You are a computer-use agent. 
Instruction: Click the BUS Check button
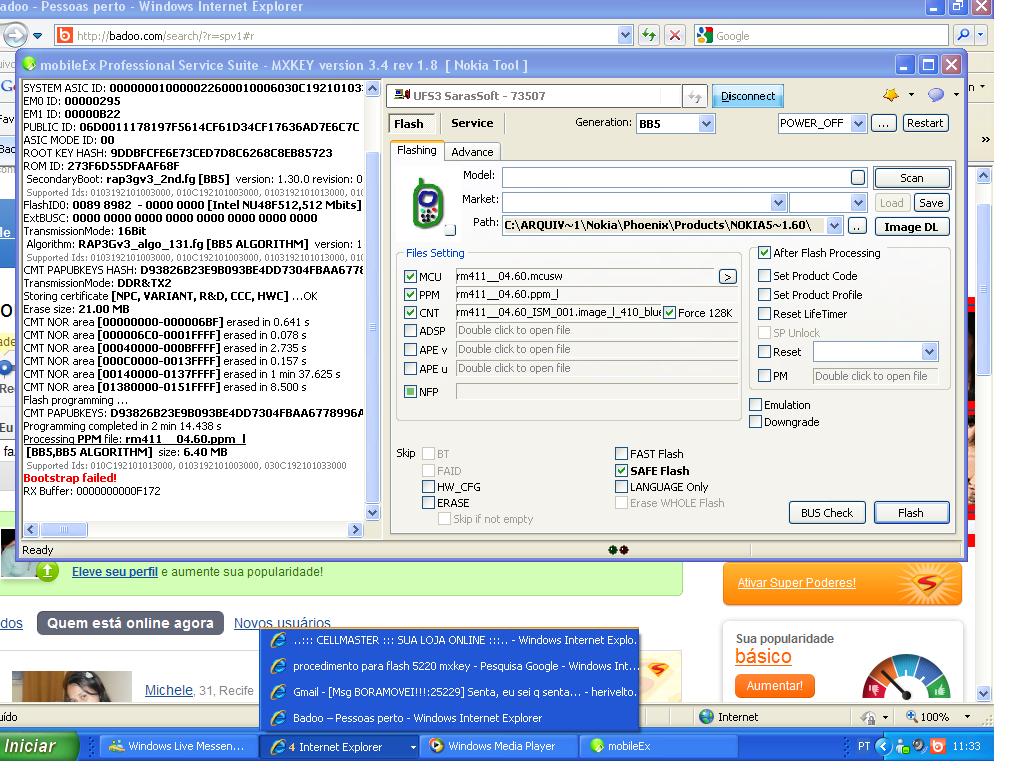tap(827, 513)
